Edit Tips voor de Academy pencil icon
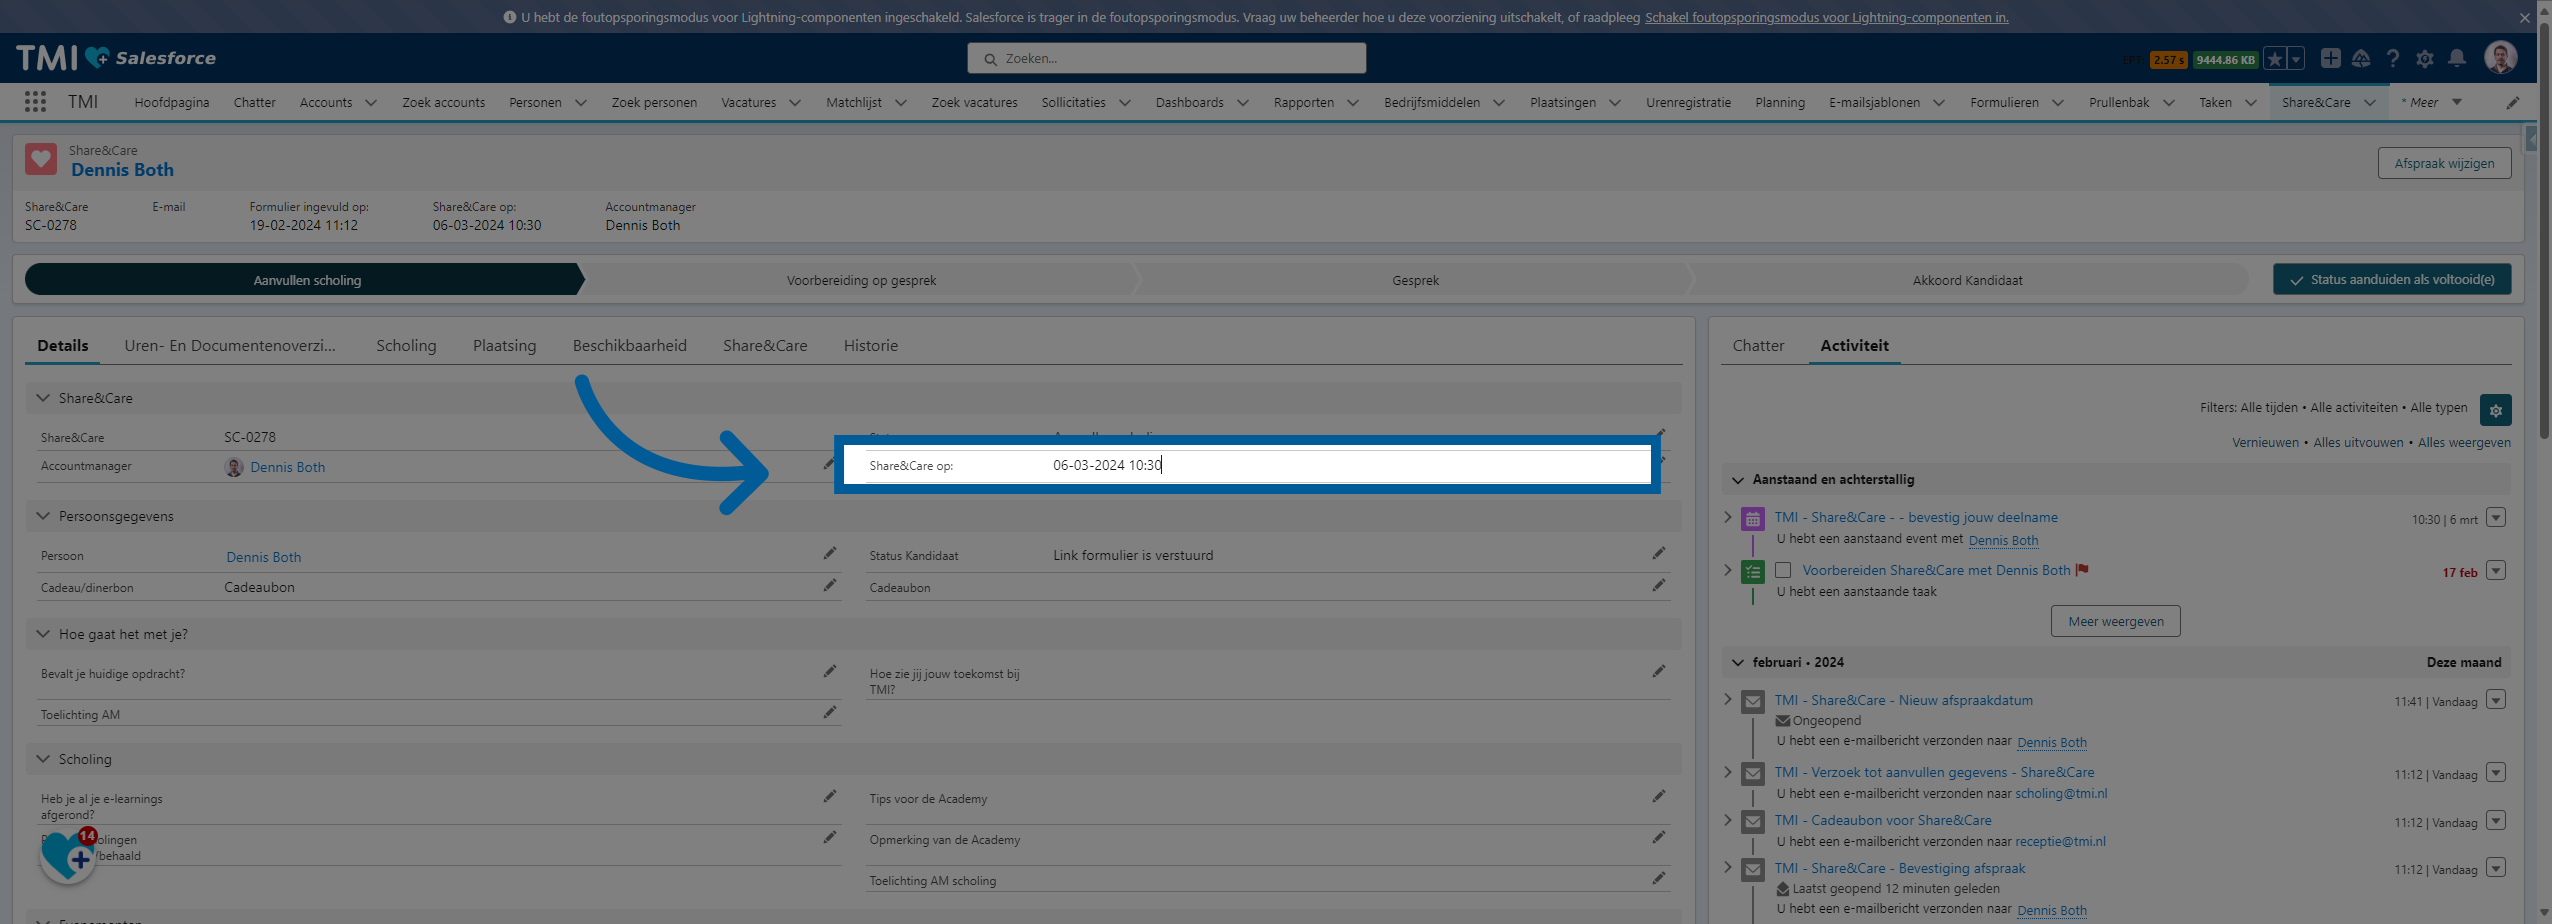 tap(1659, 797)
